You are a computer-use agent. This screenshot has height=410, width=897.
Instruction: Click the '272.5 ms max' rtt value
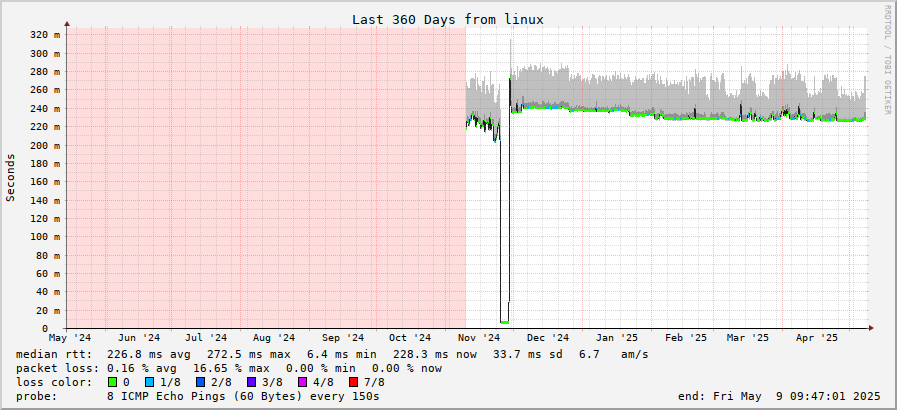tap(249, 355)
